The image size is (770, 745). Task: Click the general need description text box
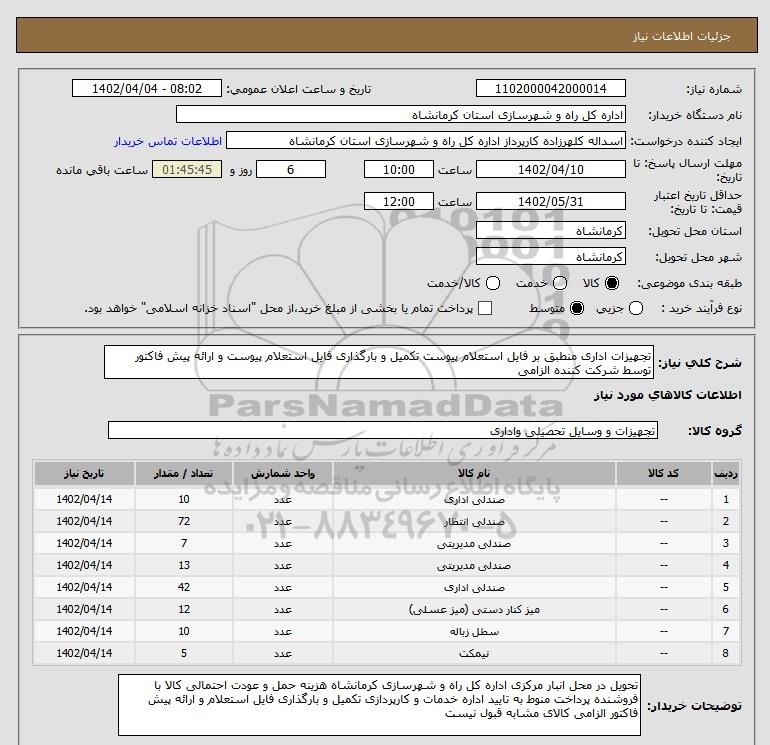(x=379, y=362)
